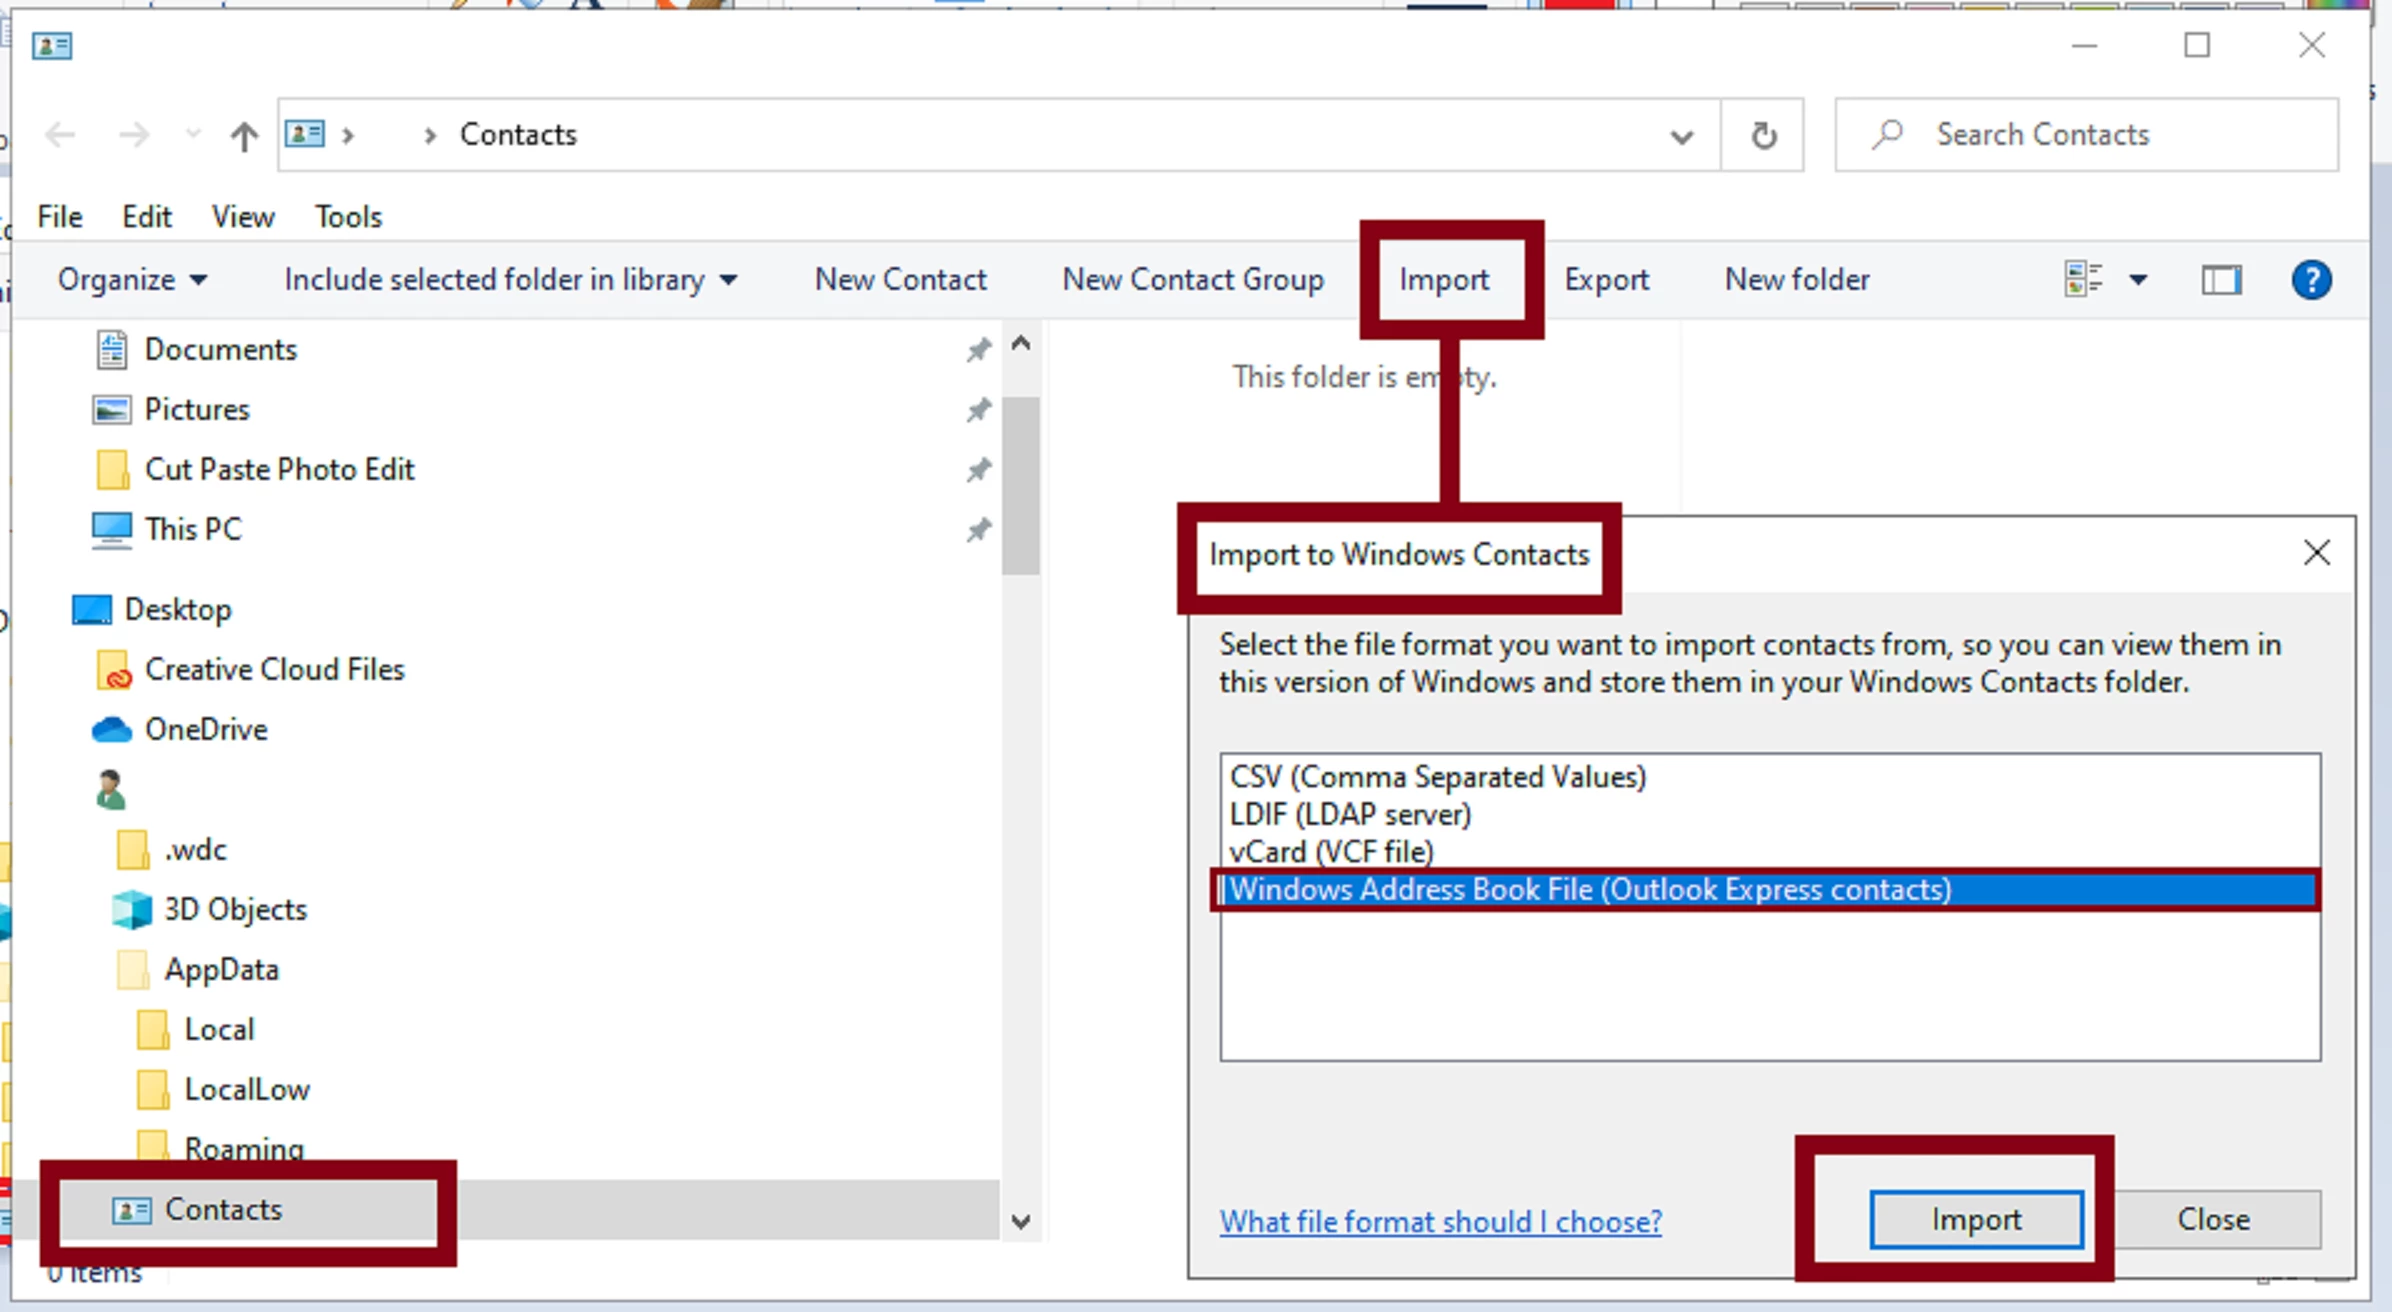This screenshot has height=1312, width=2392.
Task: Expand the address bar history dropdown
Action: click(1682, 136)
